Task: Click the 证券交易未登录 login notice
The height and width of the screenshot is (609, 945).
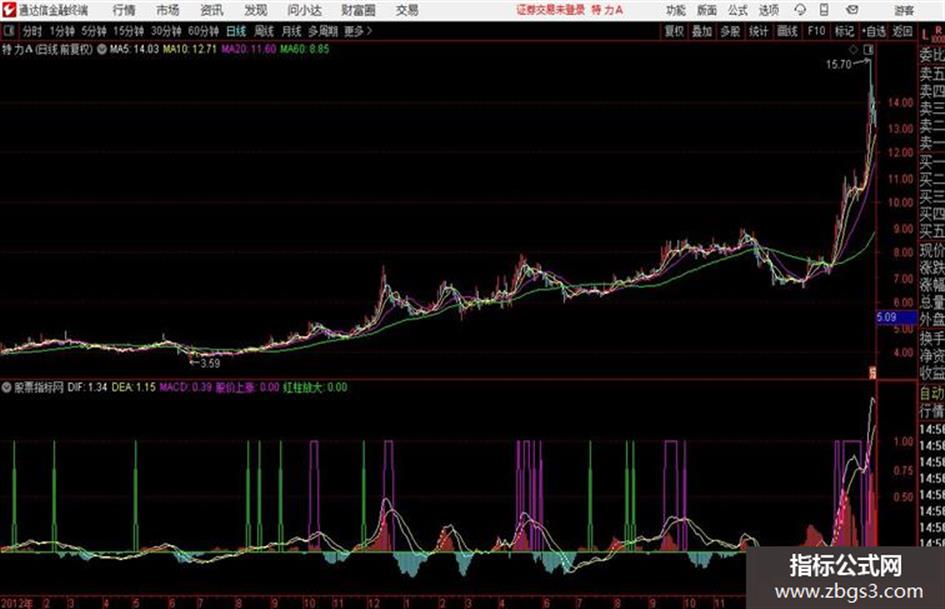Action: tap(550, 10)
